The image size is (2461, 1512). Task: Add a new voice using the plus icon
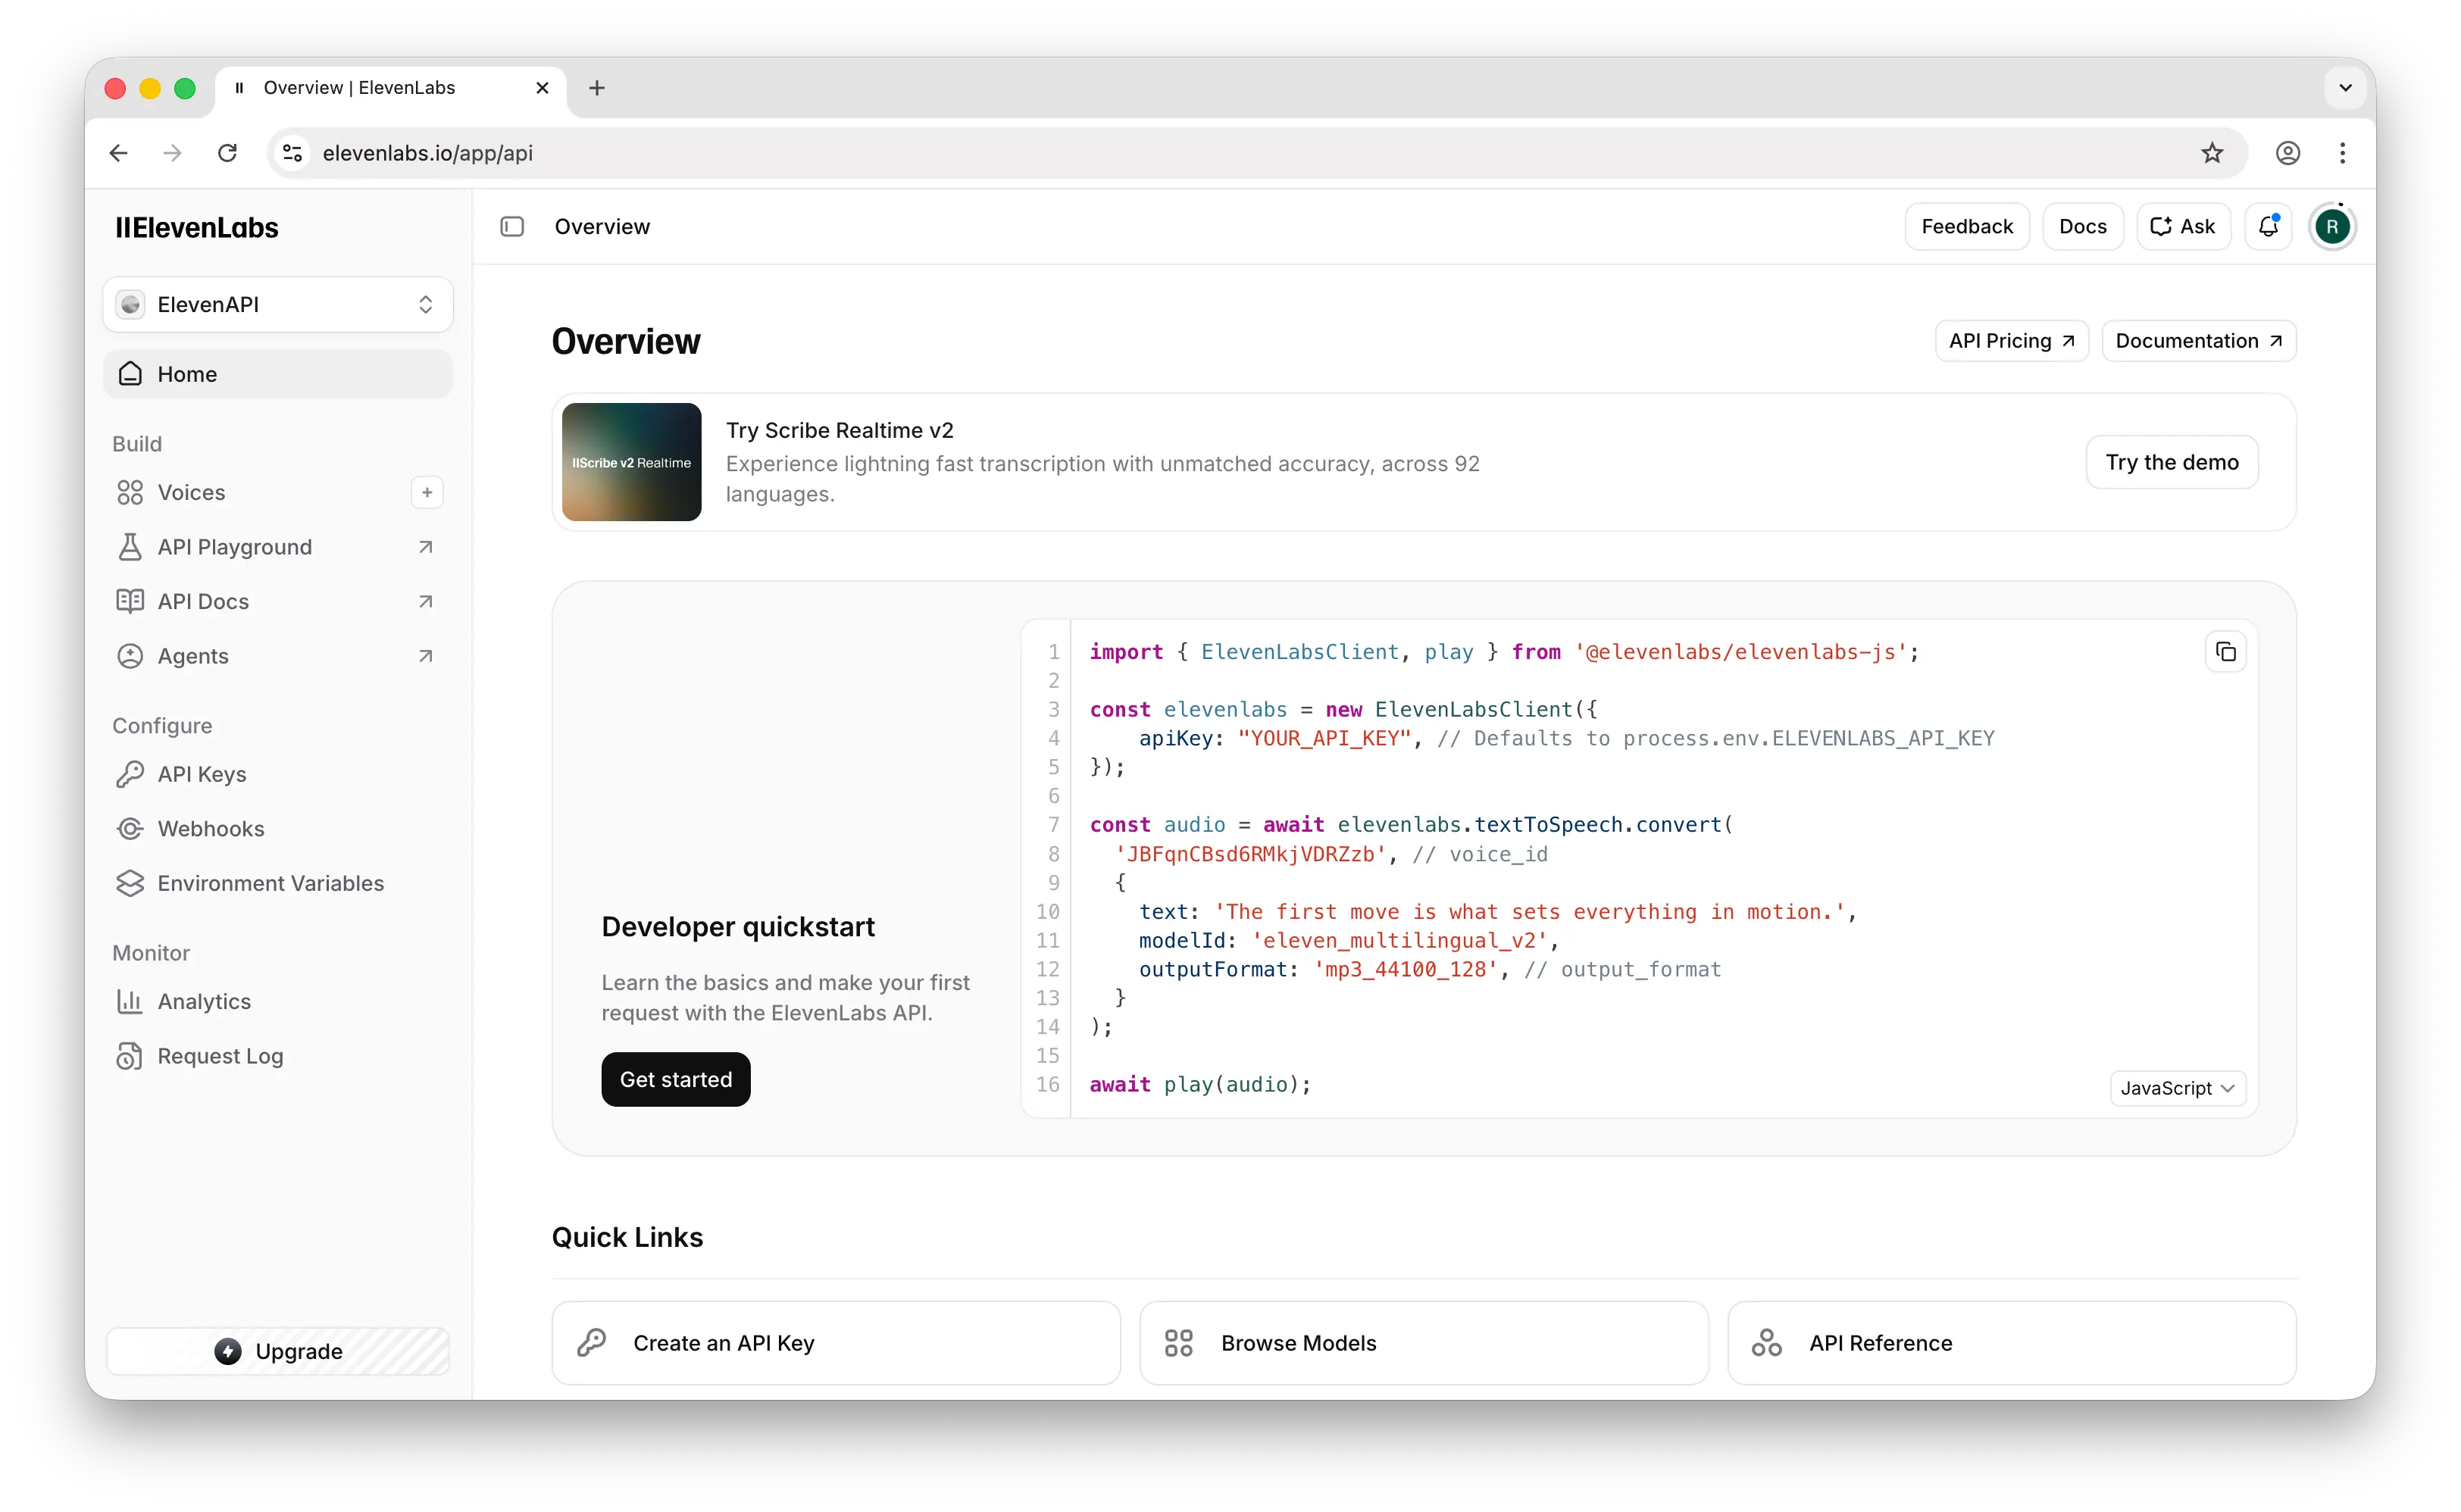click(427, 492)
